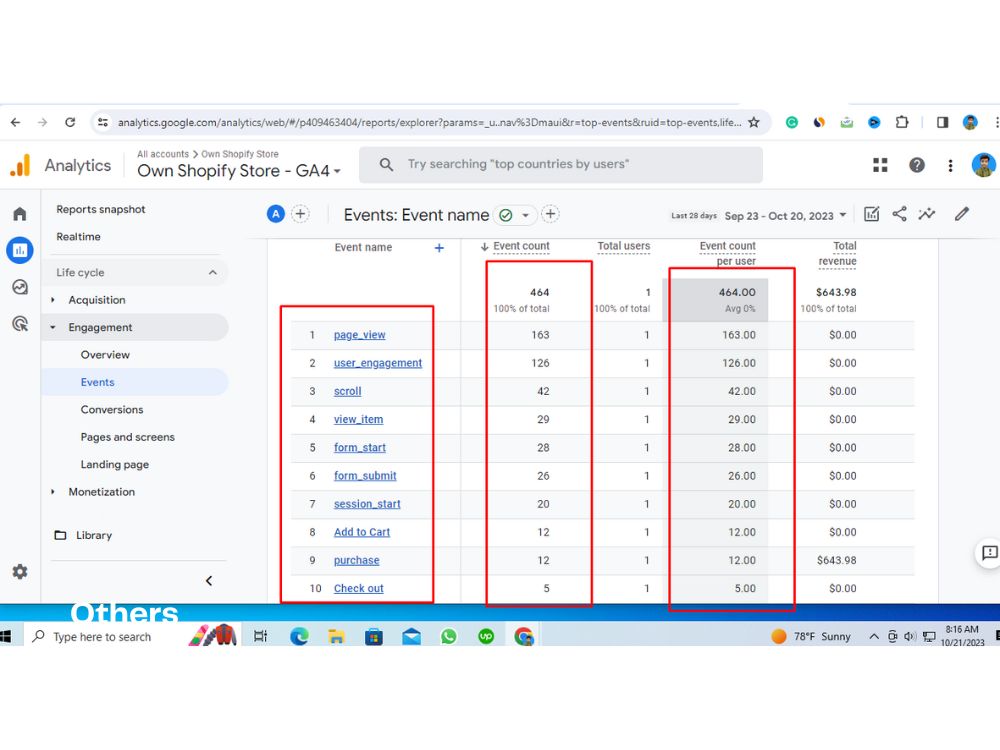Open the browser extensions puzzle icon
1000x750 pixels.
(902, 122)
